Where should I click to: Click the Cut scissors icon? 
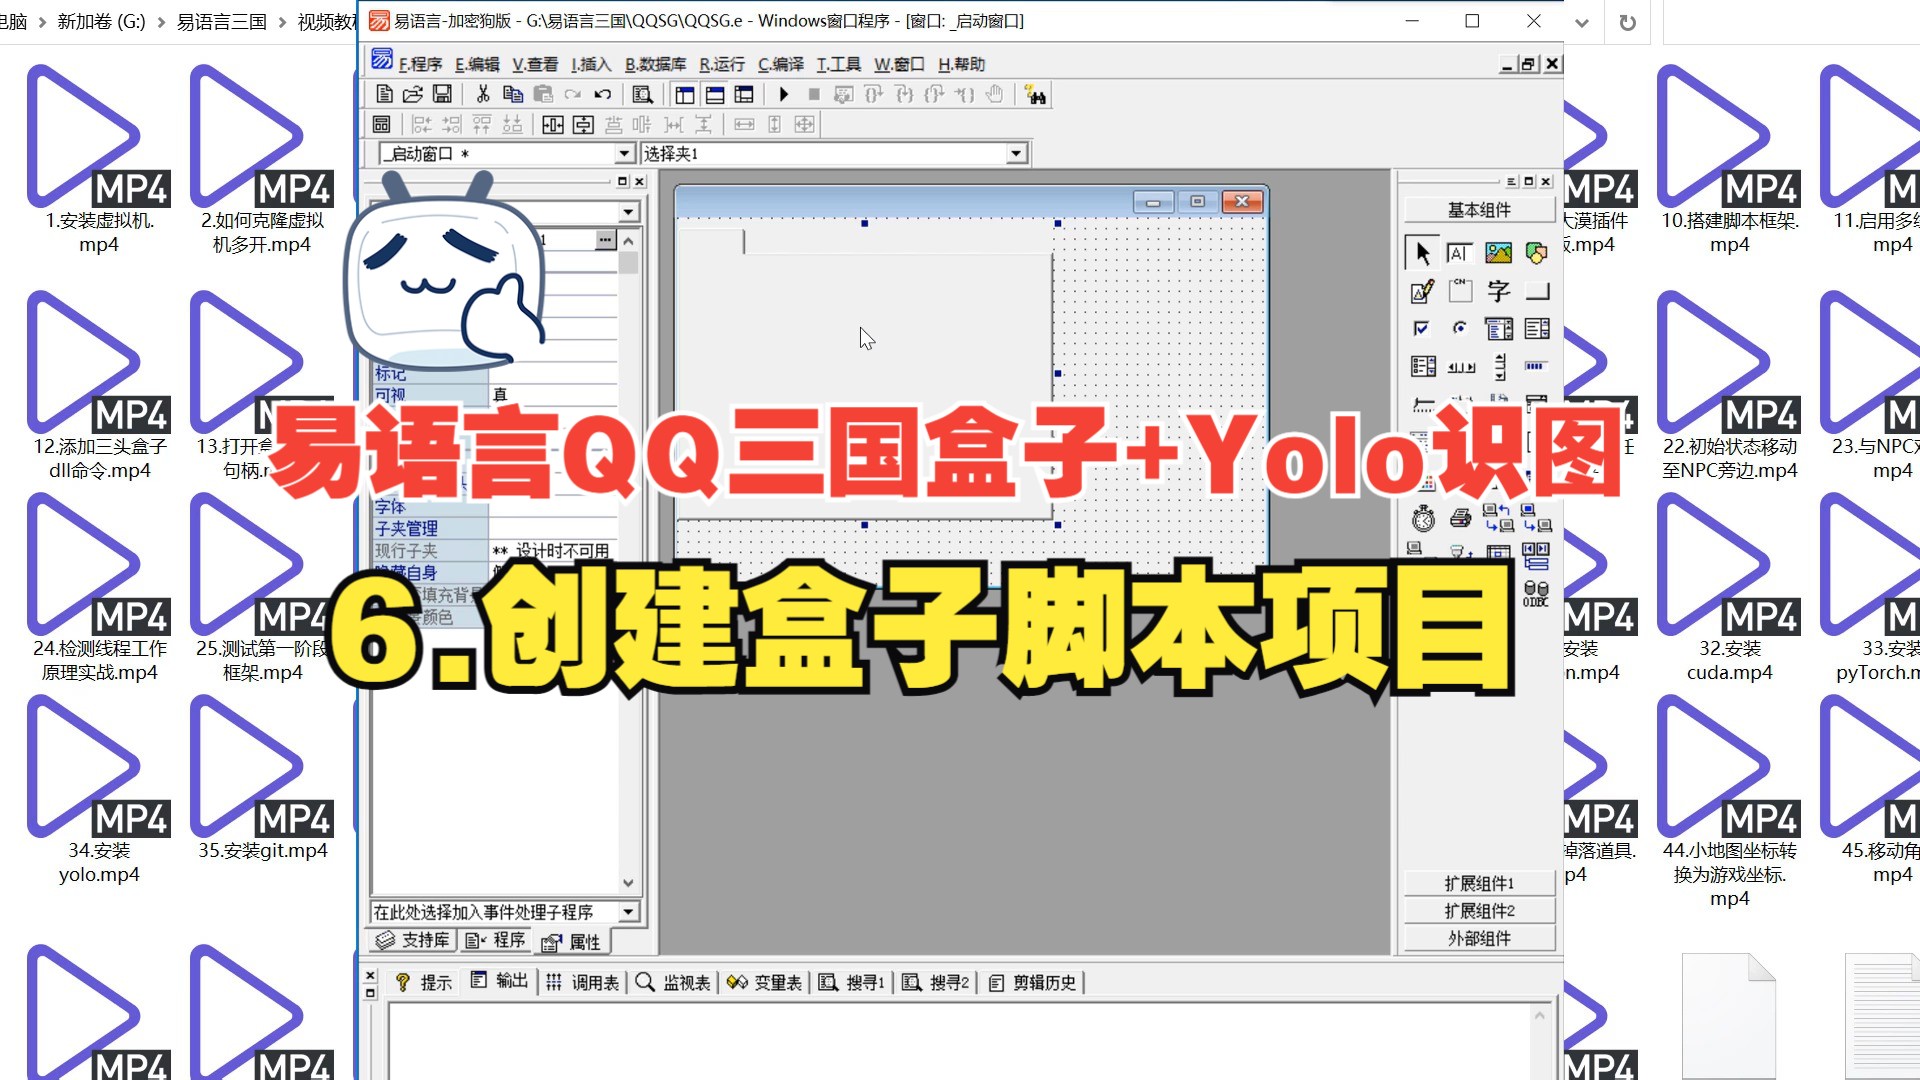(x=483, y=94)
